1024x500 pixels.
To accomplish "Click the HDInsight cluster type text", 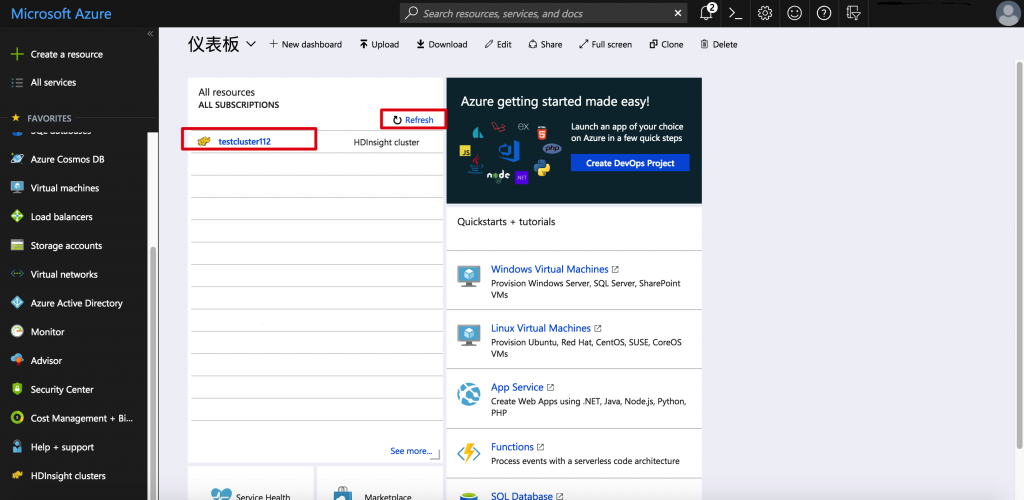I will point(386,142).
